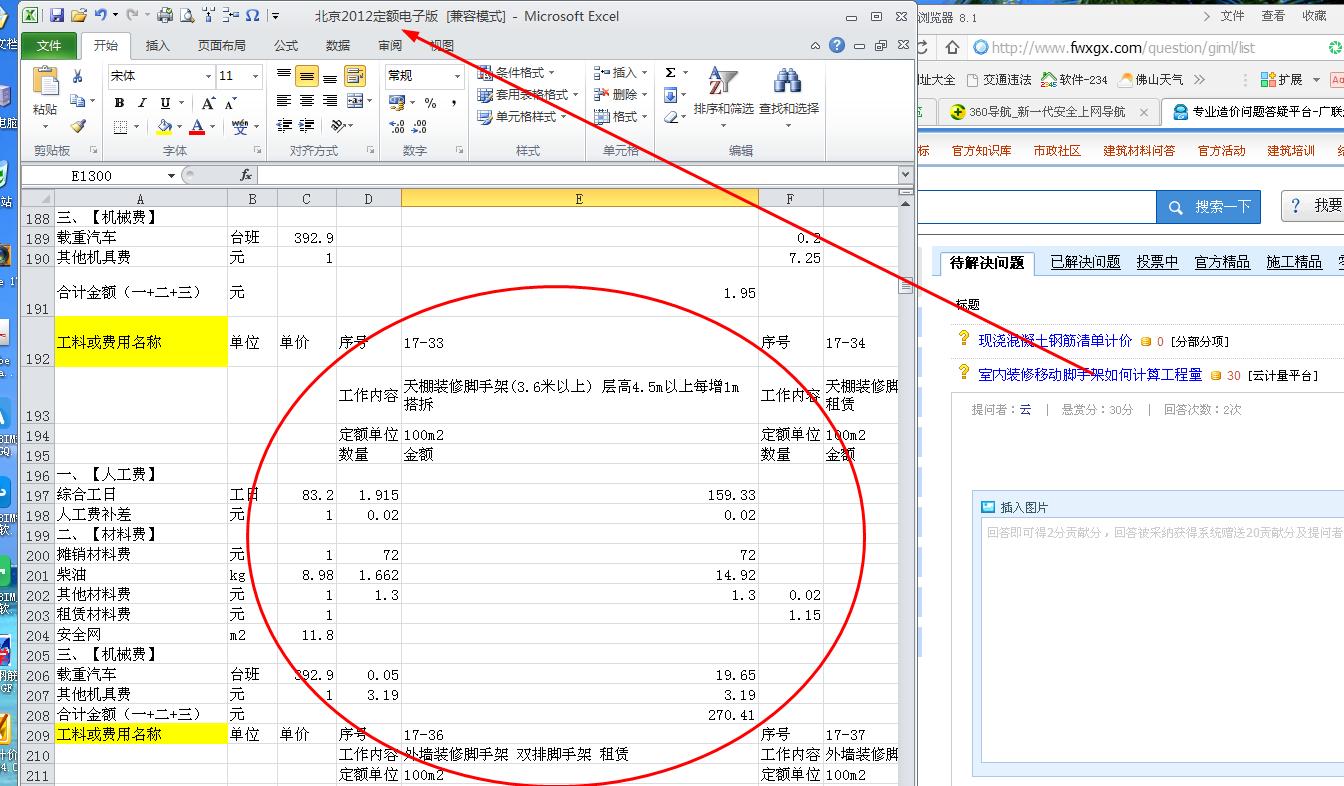This screenshot has width=1344, height=786.
Task: Switch to the 公式 ribbon tab
Action: 286,45
